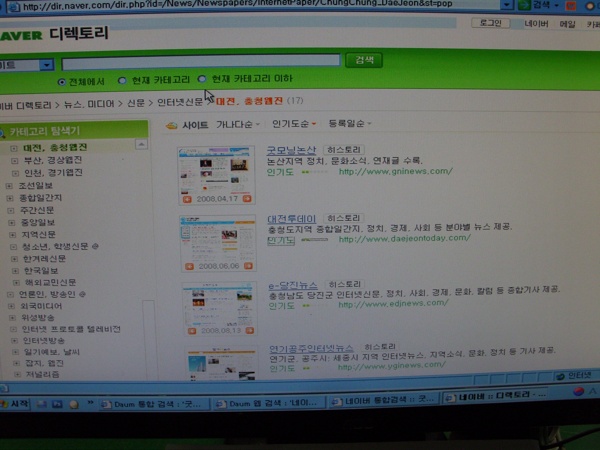Open the address bar history dropdown

(x=507, y=5)
